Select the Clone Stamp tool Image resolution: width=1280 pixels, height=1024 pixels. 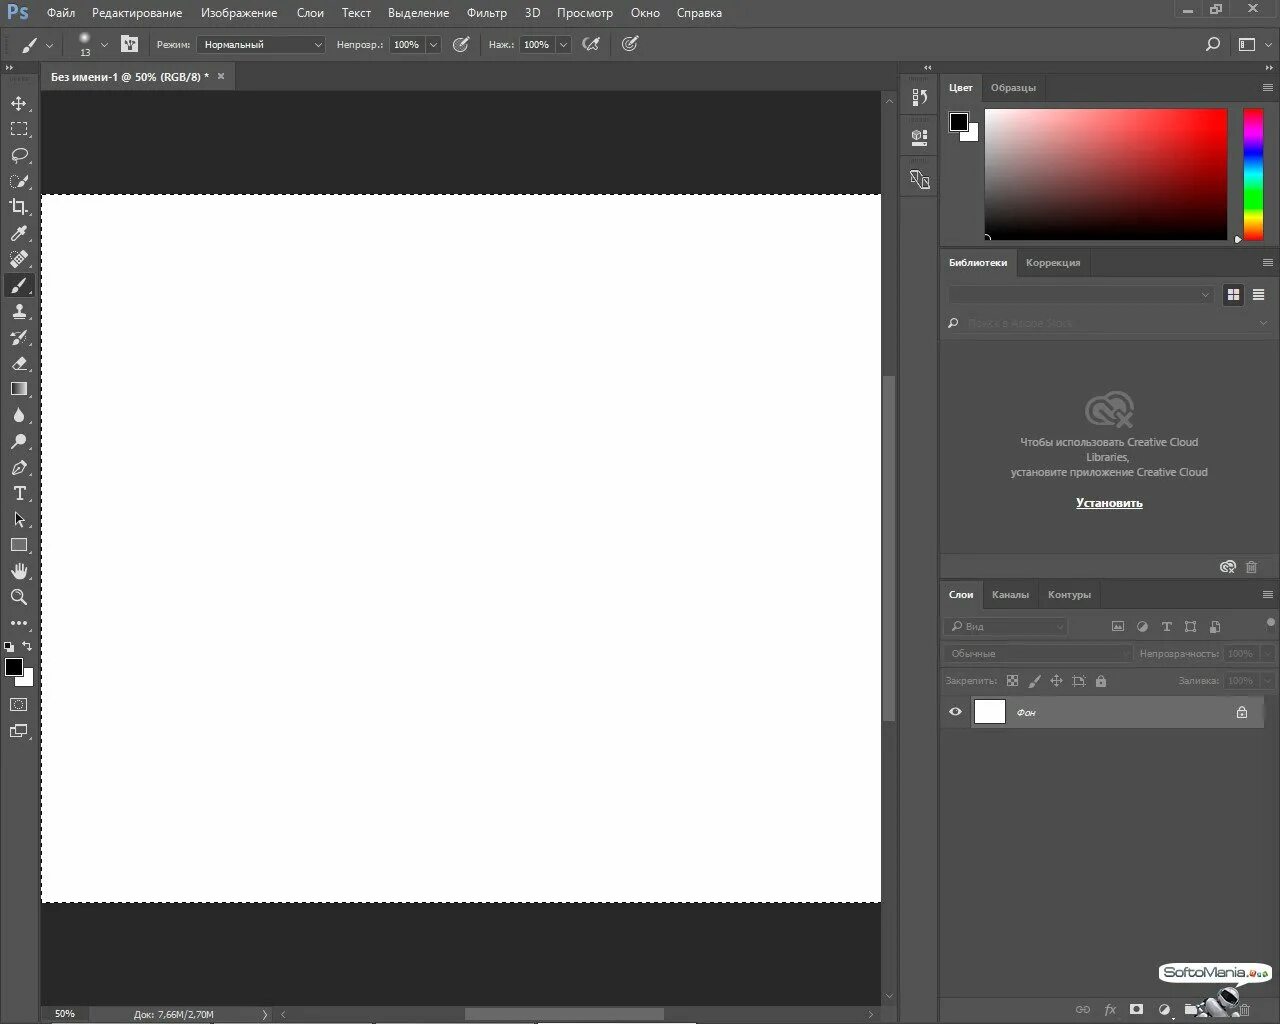click(19, 311)
